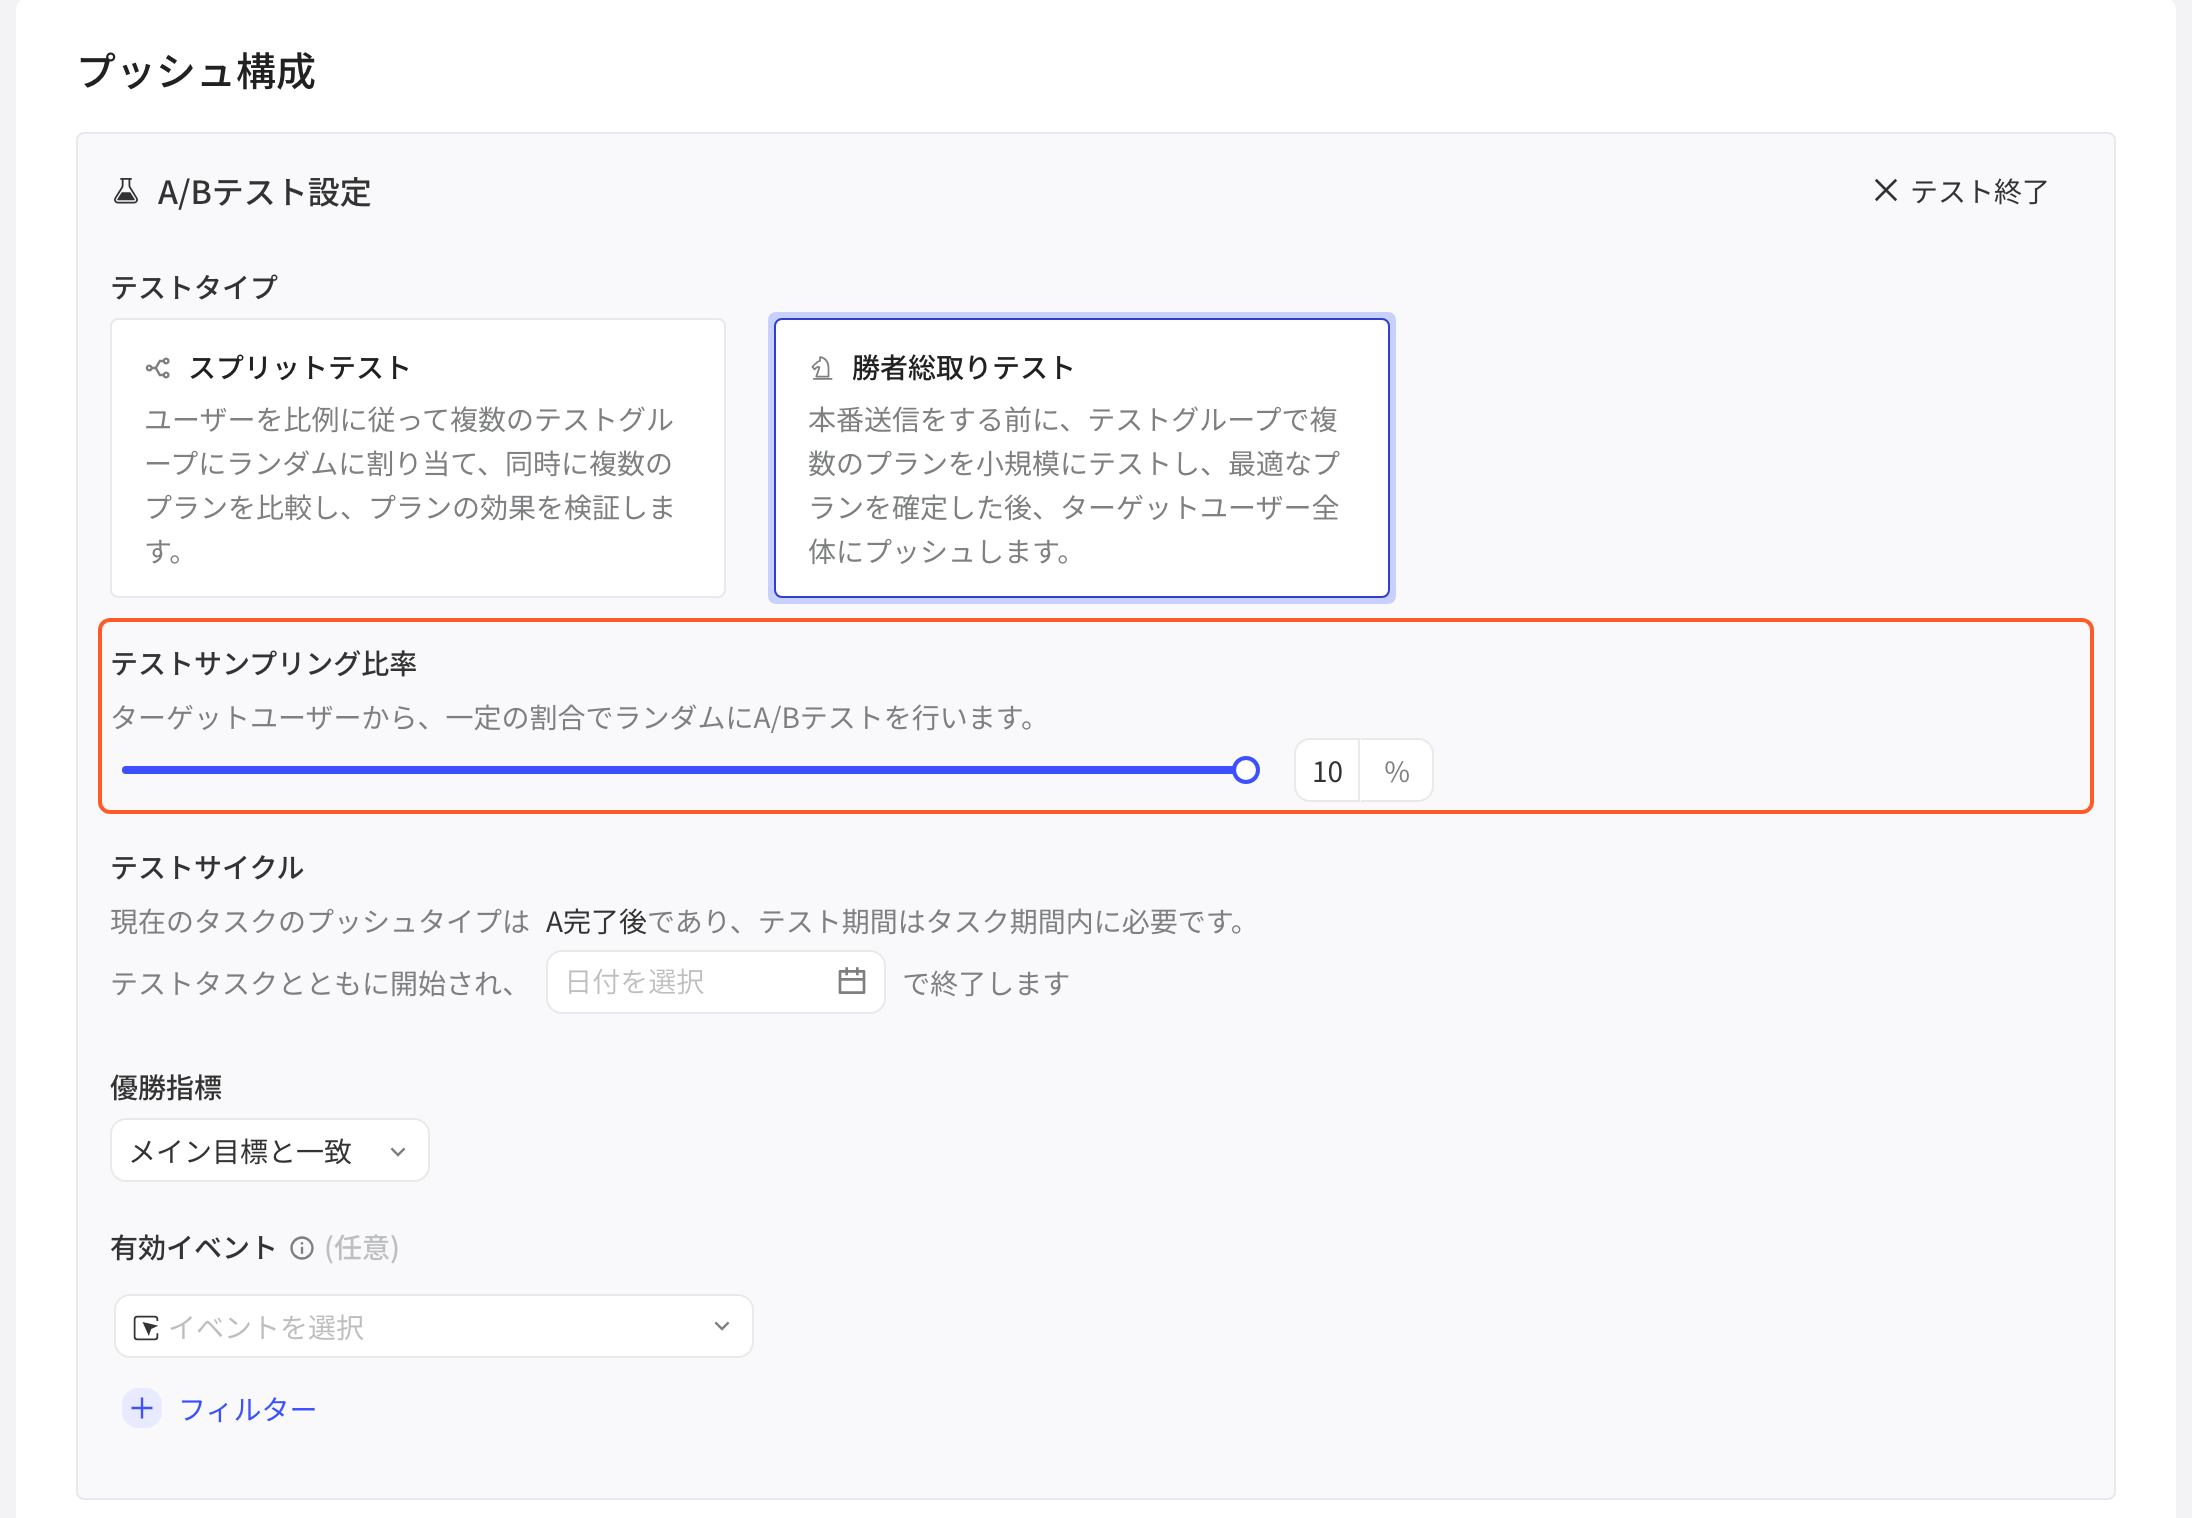Click the フィルター link
The width and height of the screenshot is (2192, 1518).
(248, 1409)
